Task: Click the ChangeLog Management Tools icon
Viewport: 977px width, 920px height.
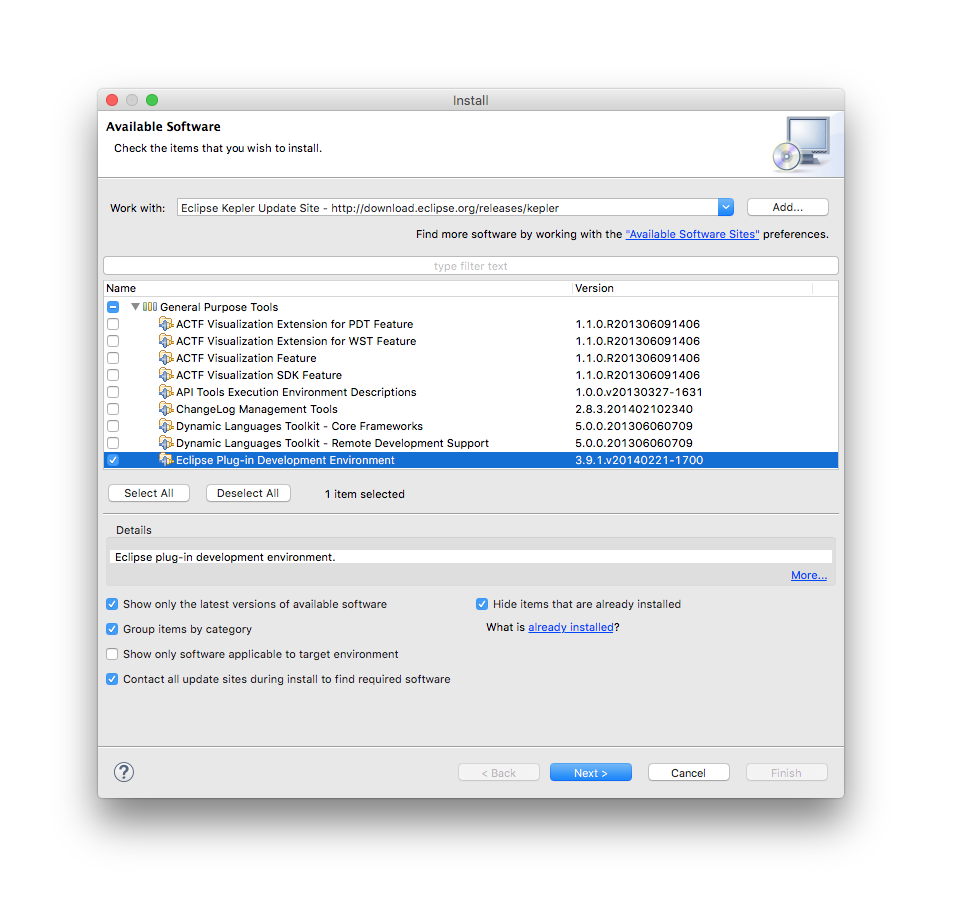Action: (166, 409)
